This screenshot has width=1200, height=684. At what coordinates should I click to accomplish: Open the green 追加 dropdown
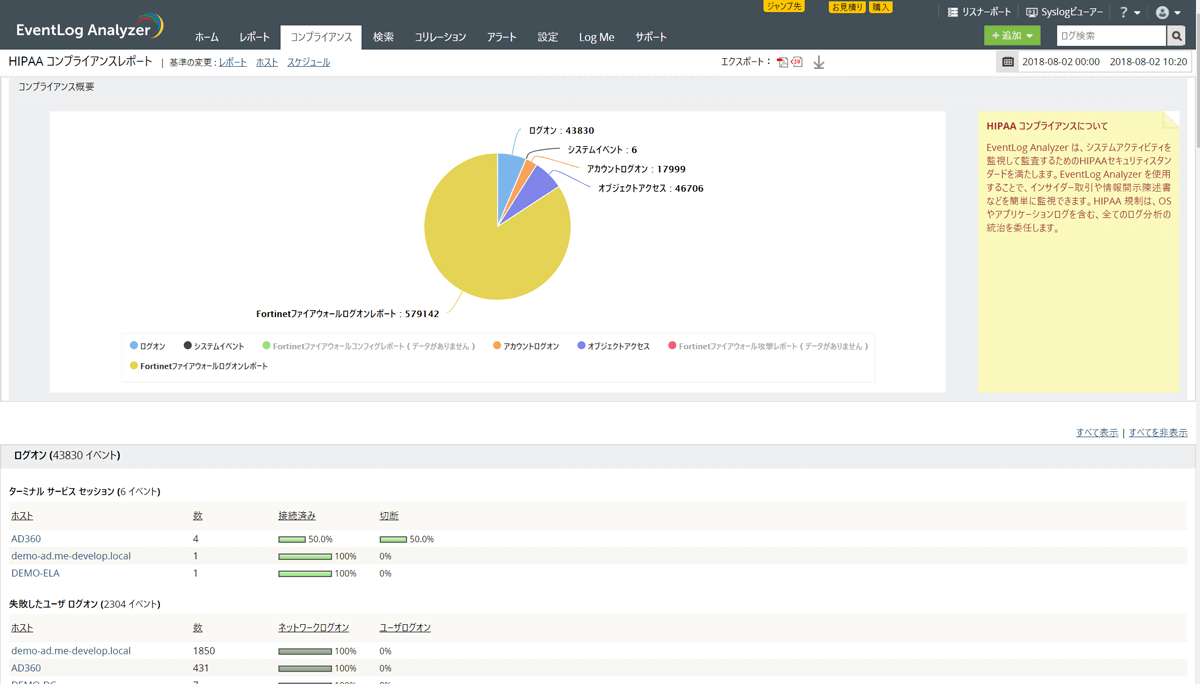[1011, 34]
